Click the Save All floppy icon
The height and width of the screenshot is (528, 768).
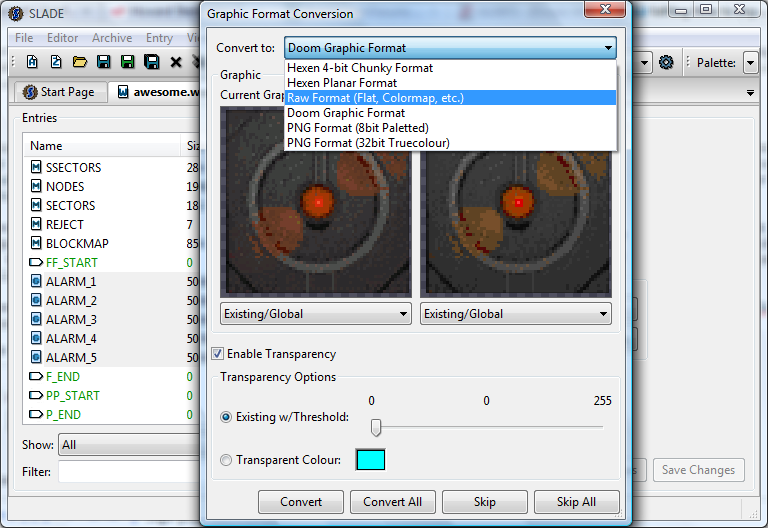152,62
